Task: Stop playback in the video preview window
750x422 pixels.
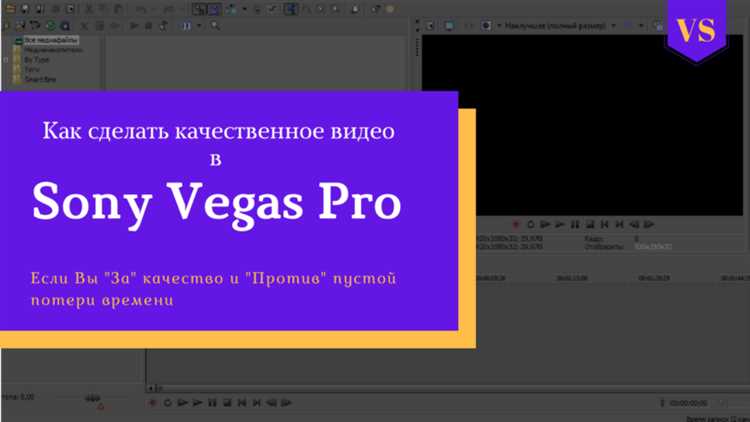Action: 590,225
